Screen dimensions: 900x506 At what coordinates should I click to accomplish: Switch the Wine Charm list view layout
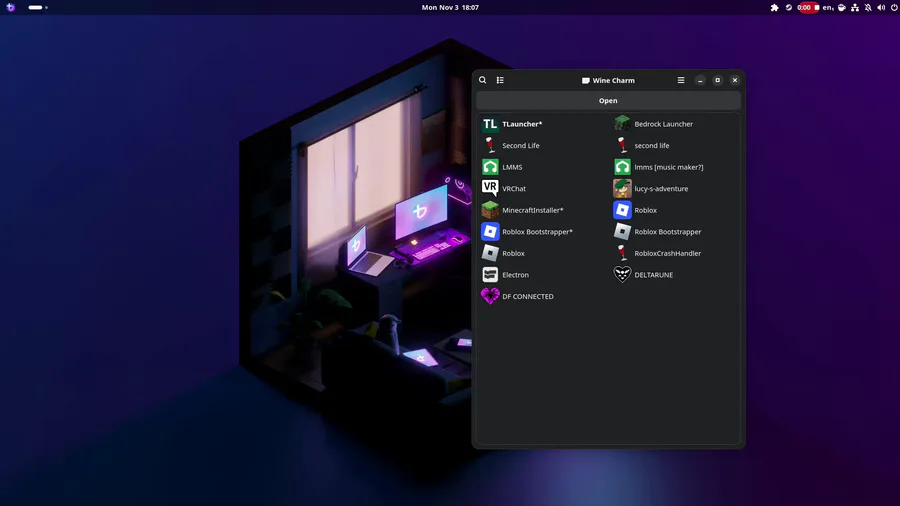500,80
